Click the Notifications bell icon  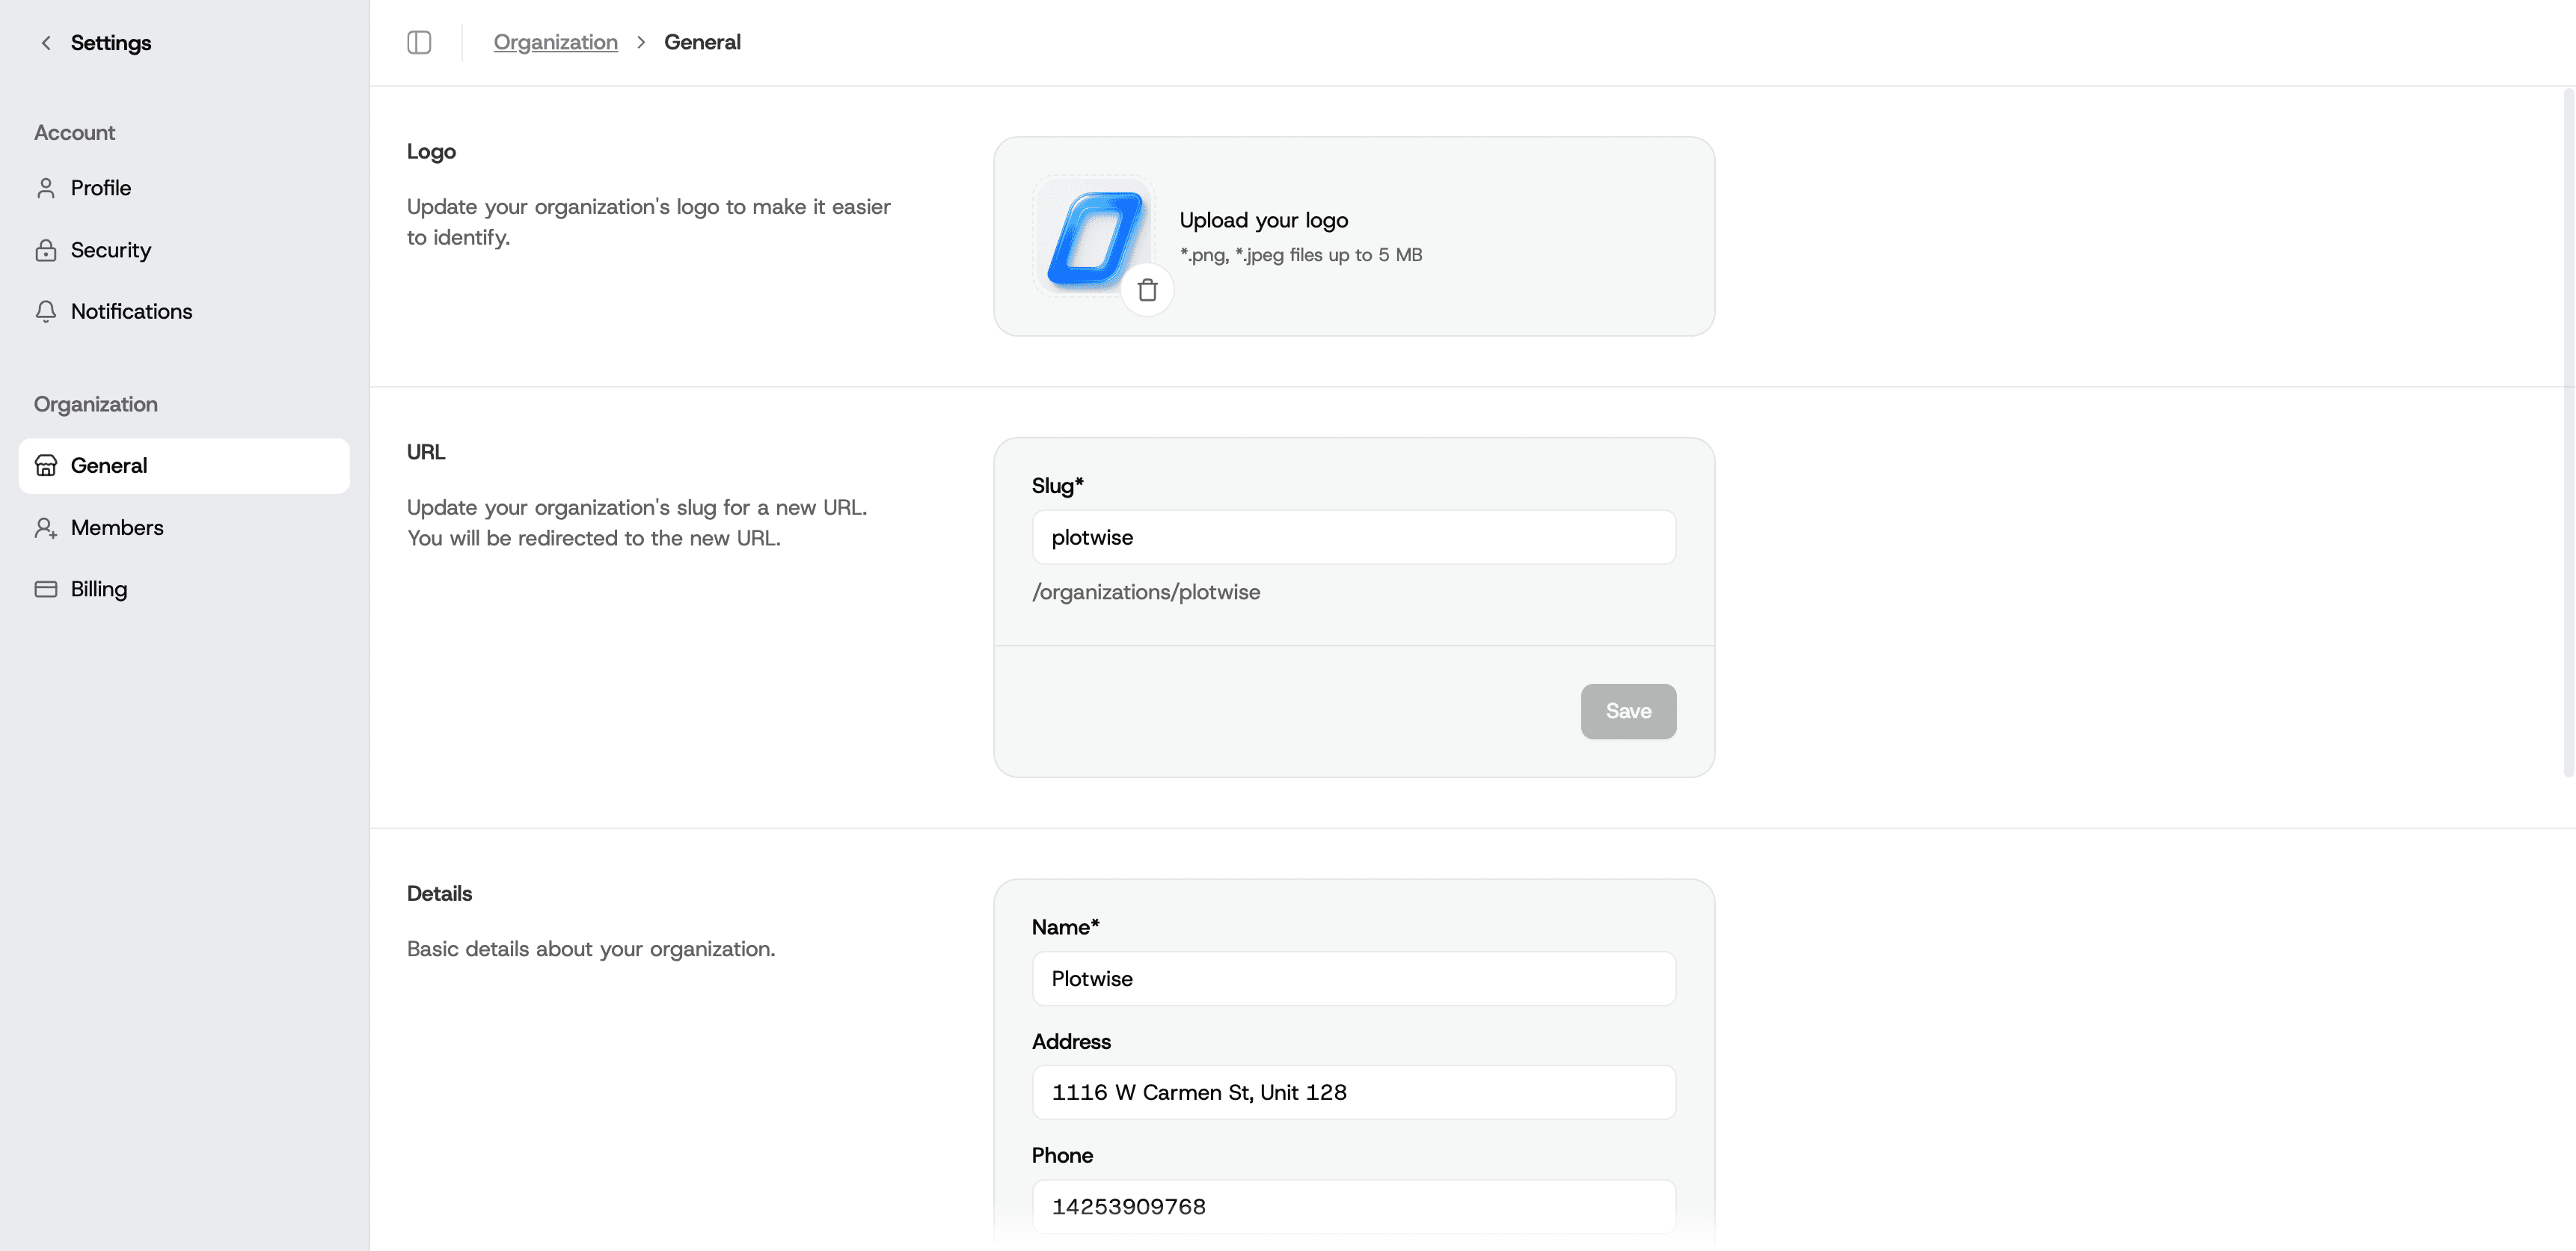46,311
